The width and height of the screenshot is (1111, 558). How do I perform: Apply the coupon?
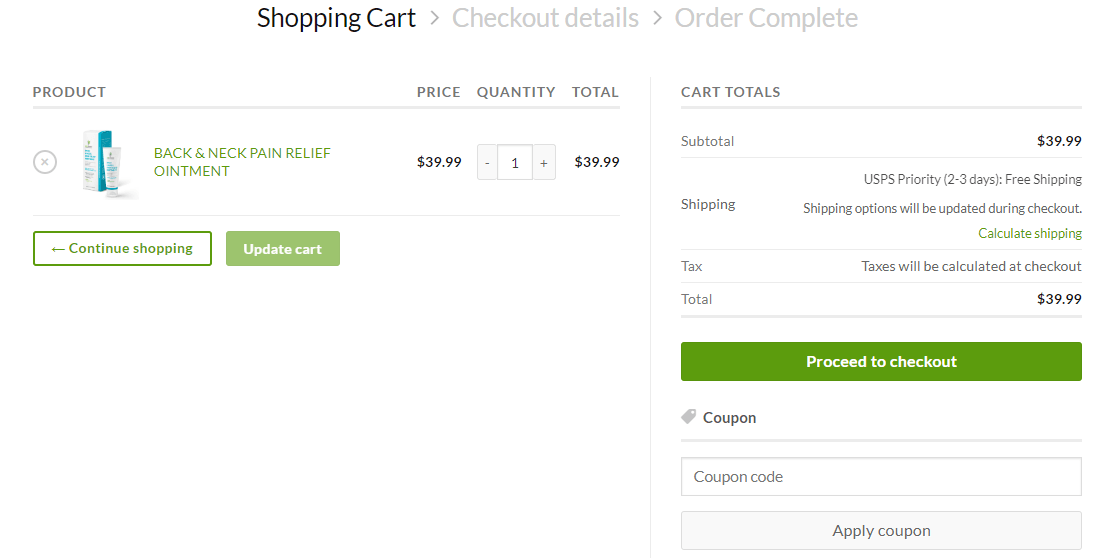click(x=881, y=531)
